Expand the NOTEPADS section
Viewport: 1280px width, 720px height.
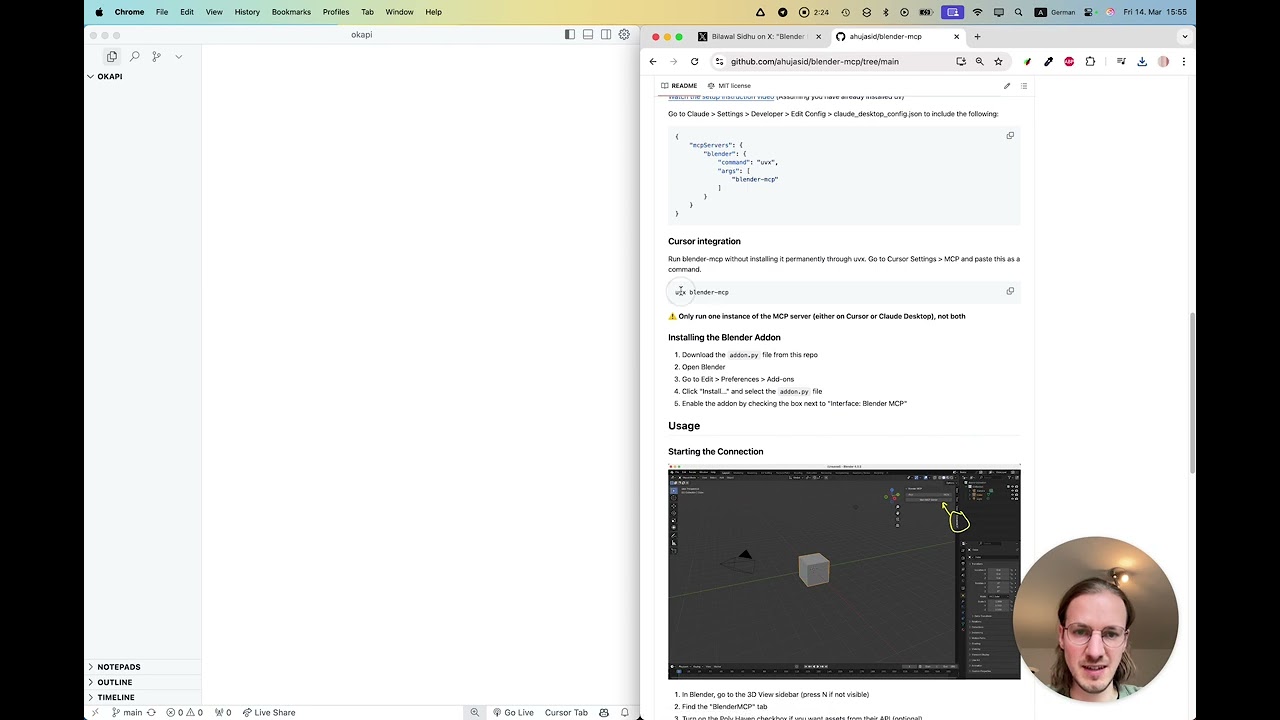click(x=143, y=667)
